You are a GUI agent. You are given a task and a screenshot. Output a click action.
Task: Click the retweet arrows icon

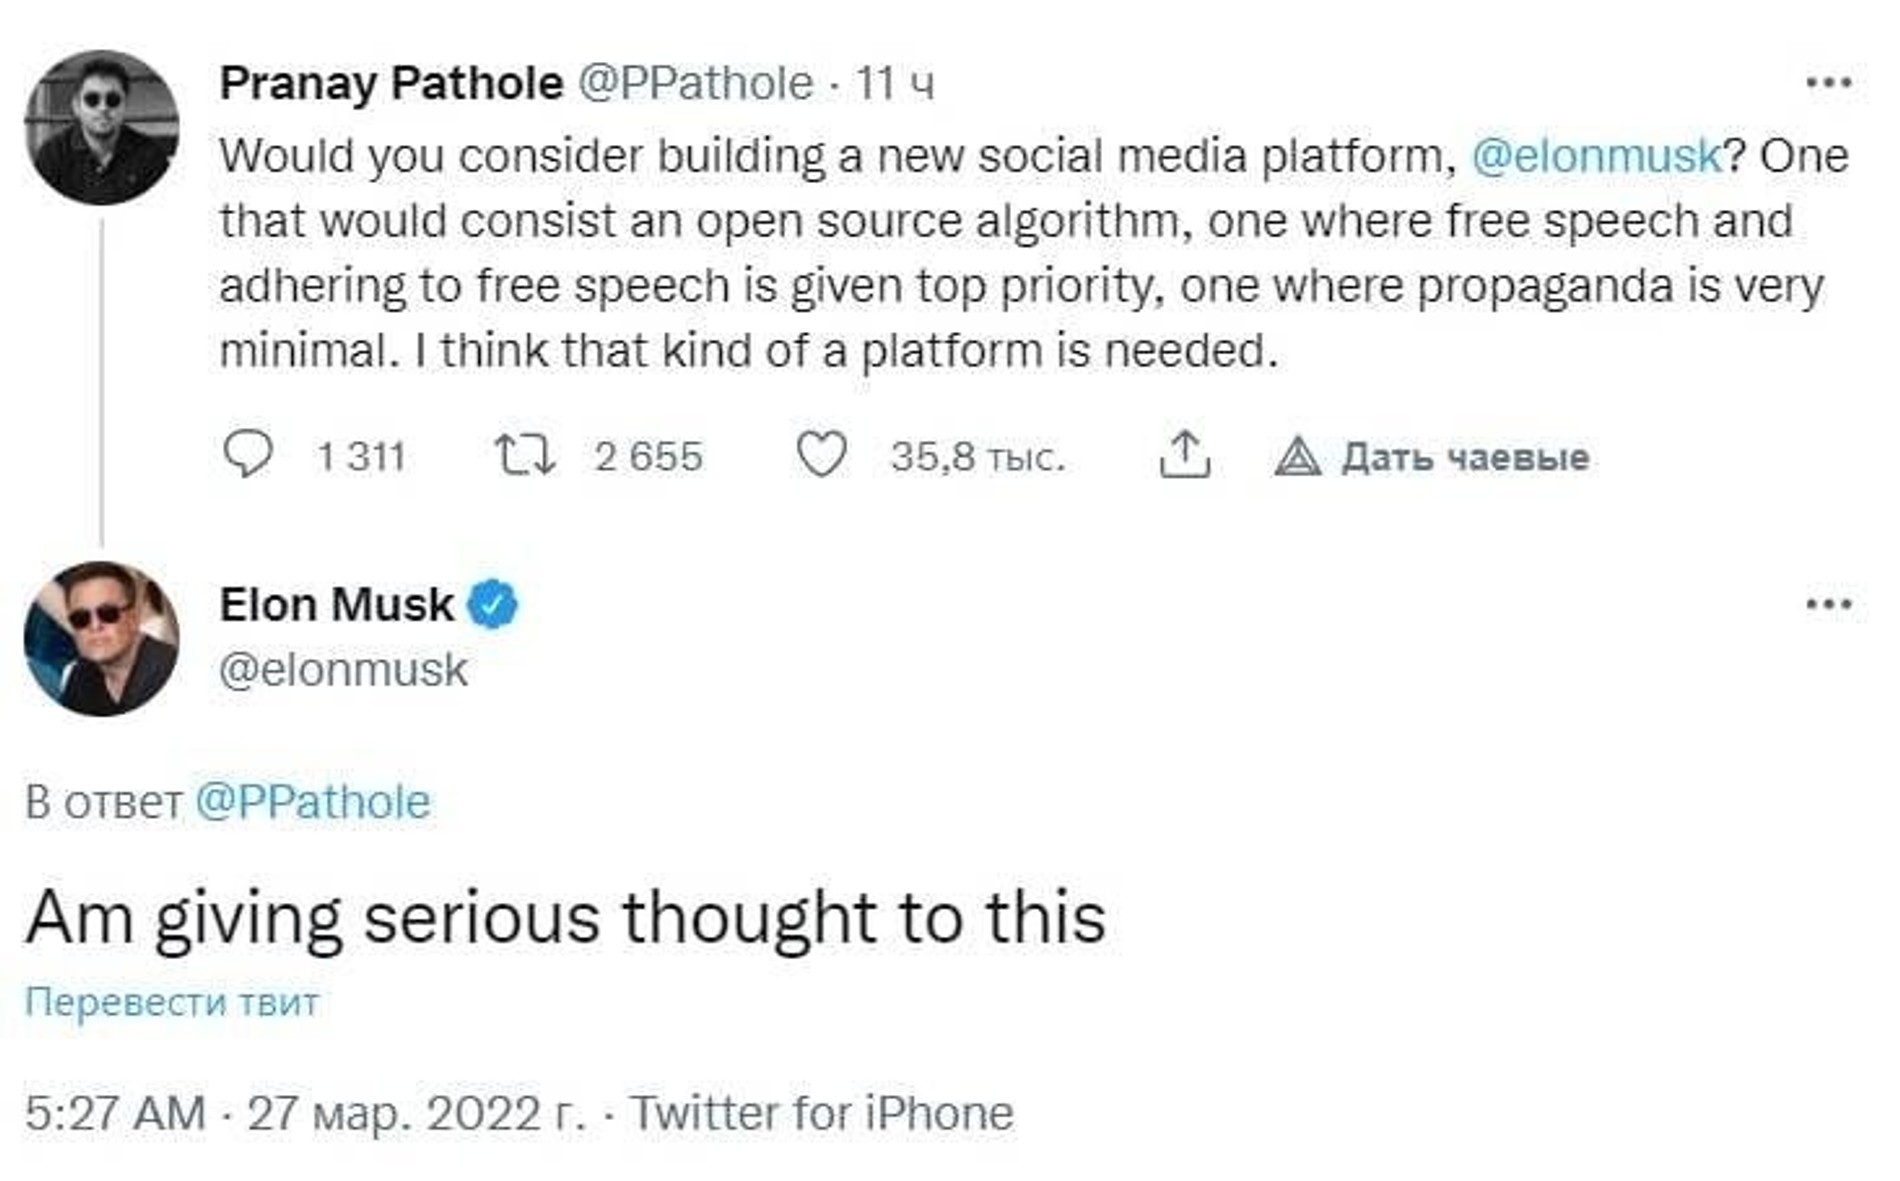tap(525, 455)
